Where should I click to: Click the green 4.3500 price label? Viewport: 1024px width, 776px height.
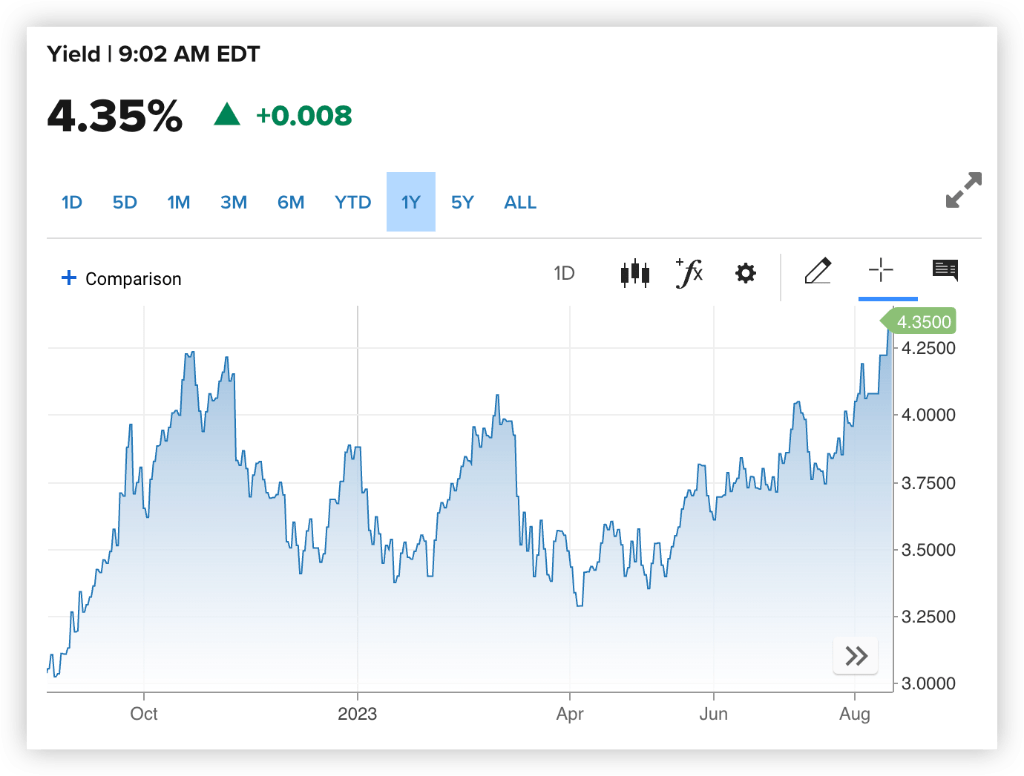click(922, 322)
